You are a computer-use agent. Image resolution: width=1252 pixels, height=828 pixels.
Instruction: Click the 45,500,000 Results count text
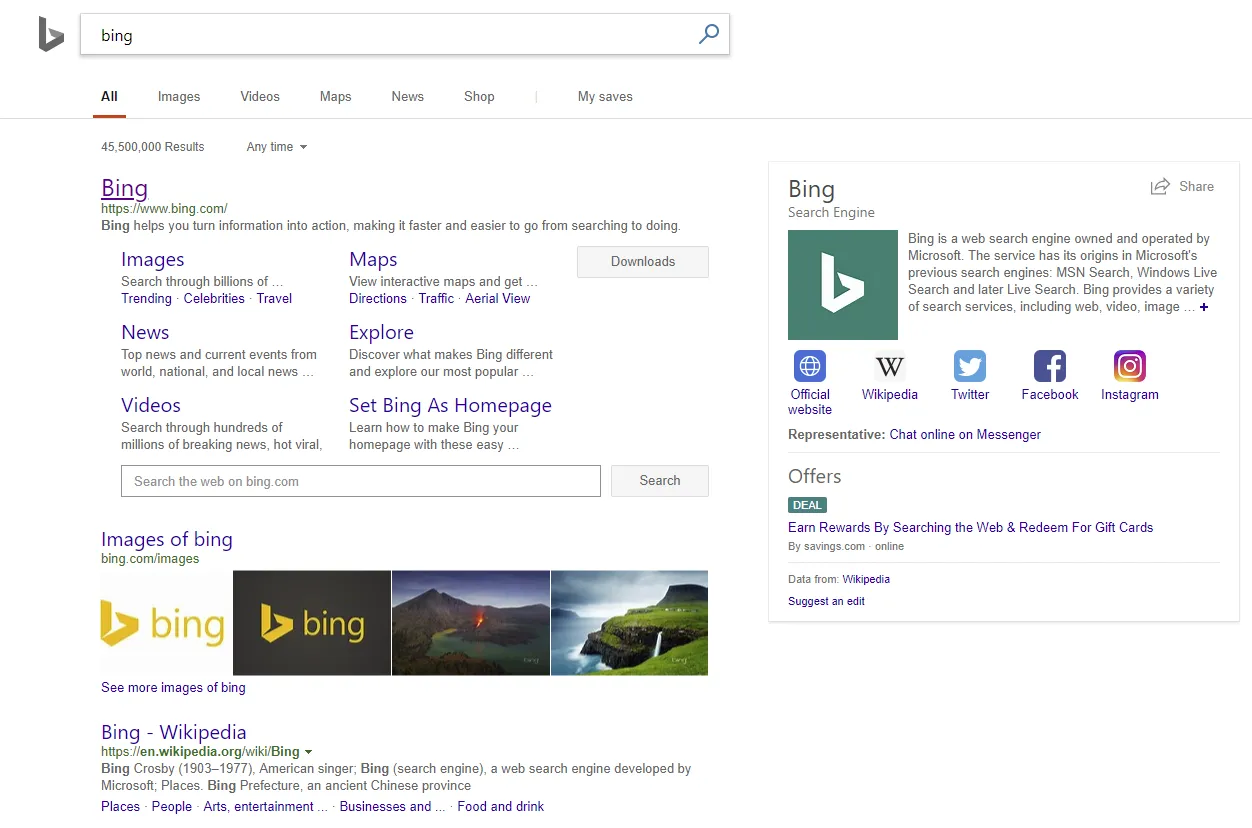point(153,147)
